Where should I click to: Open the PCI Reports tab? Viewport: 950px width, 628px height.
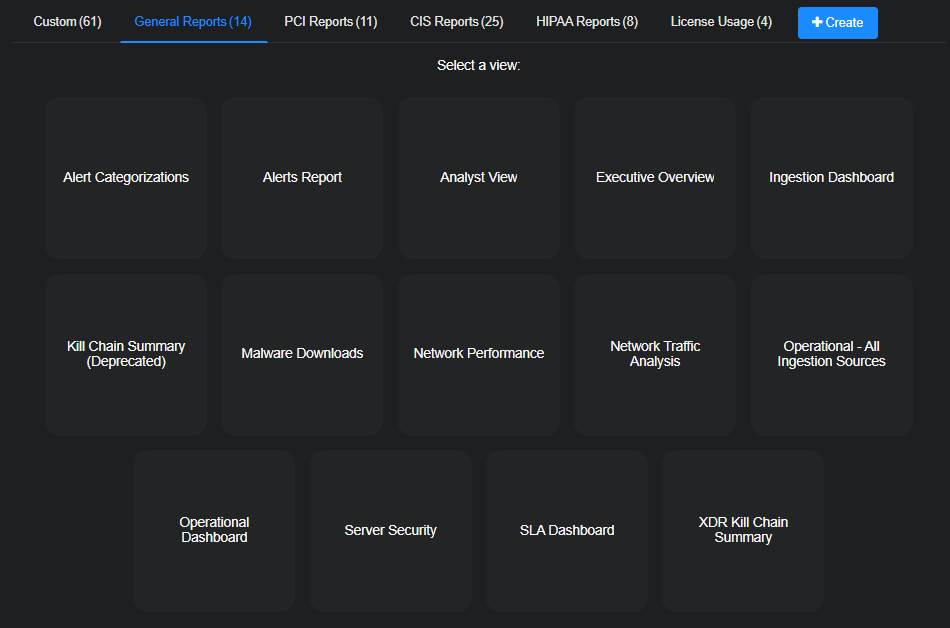[x=330, y=21]
